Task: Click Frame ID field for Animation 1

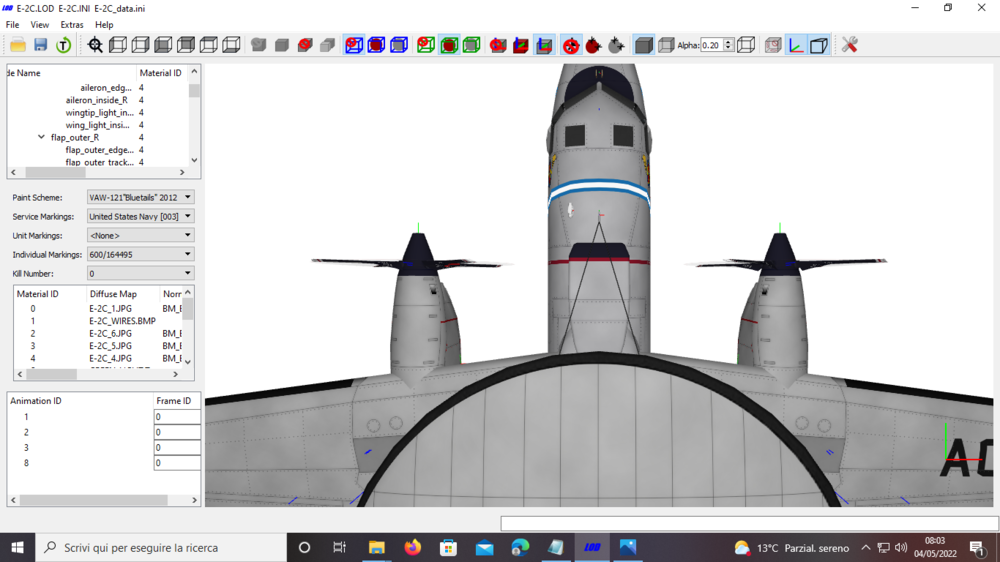Action: point(177,417)
